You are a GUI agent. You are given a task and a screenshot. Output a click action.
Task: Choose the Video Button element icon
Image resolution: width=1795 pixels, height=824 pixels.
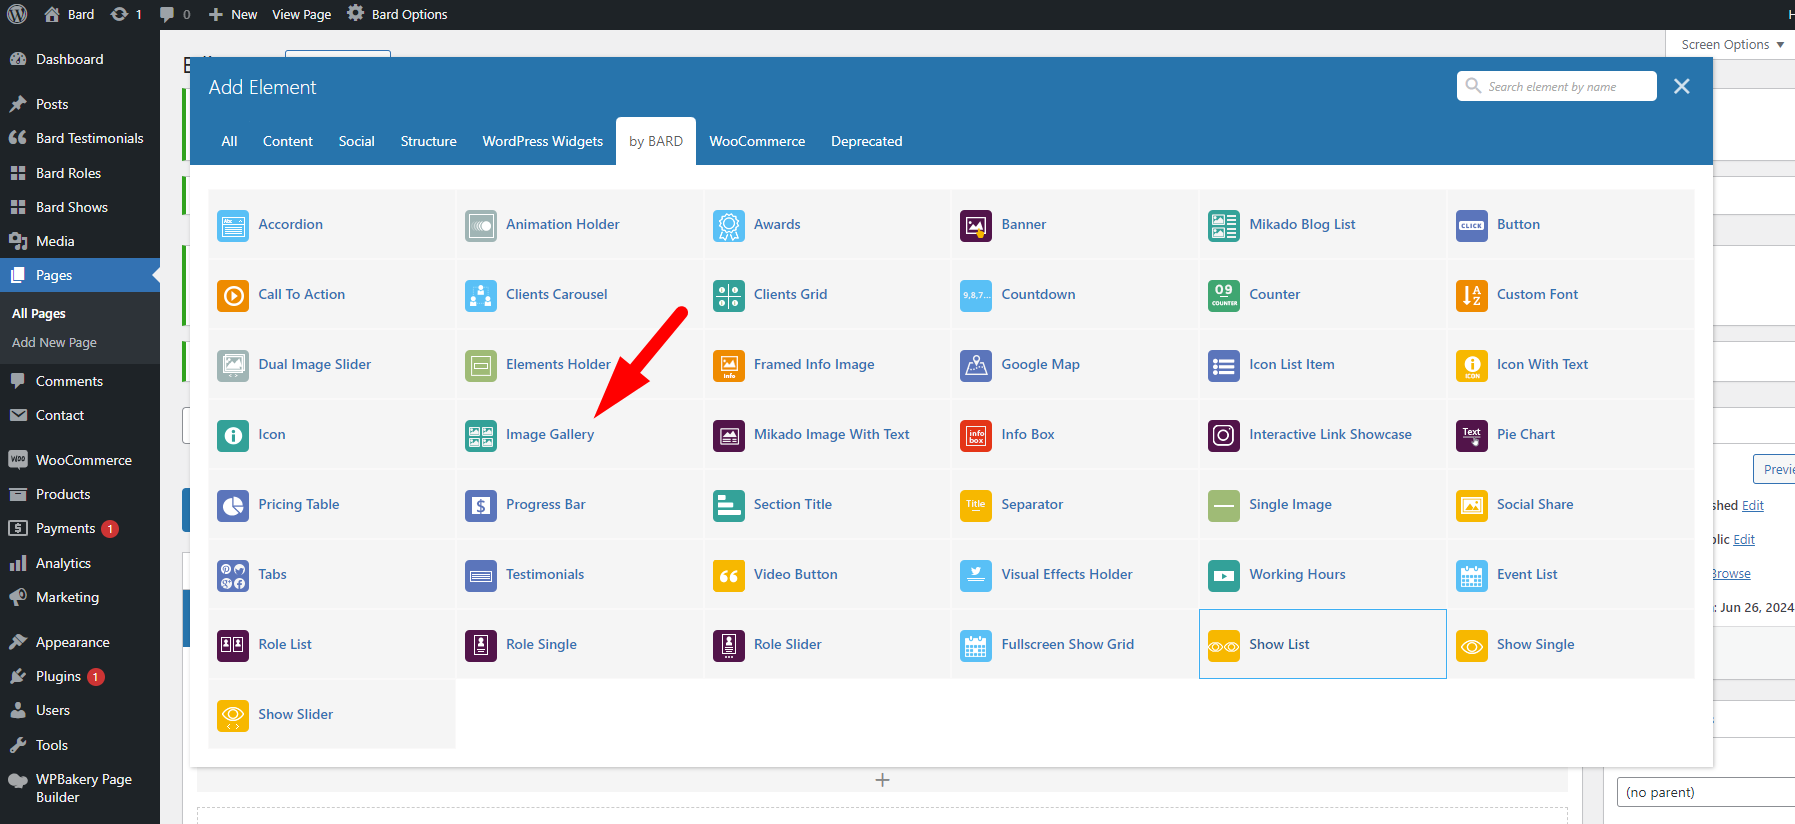pyautogui.click(x=729, y=575)
